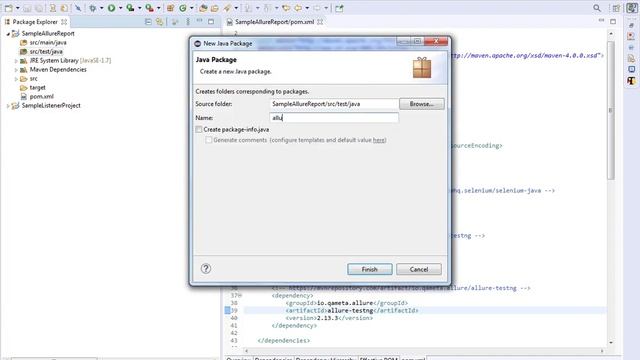Click the Cancel button
Image resolution: width=640 pixels, height=360 pixels.
[419, 269]
